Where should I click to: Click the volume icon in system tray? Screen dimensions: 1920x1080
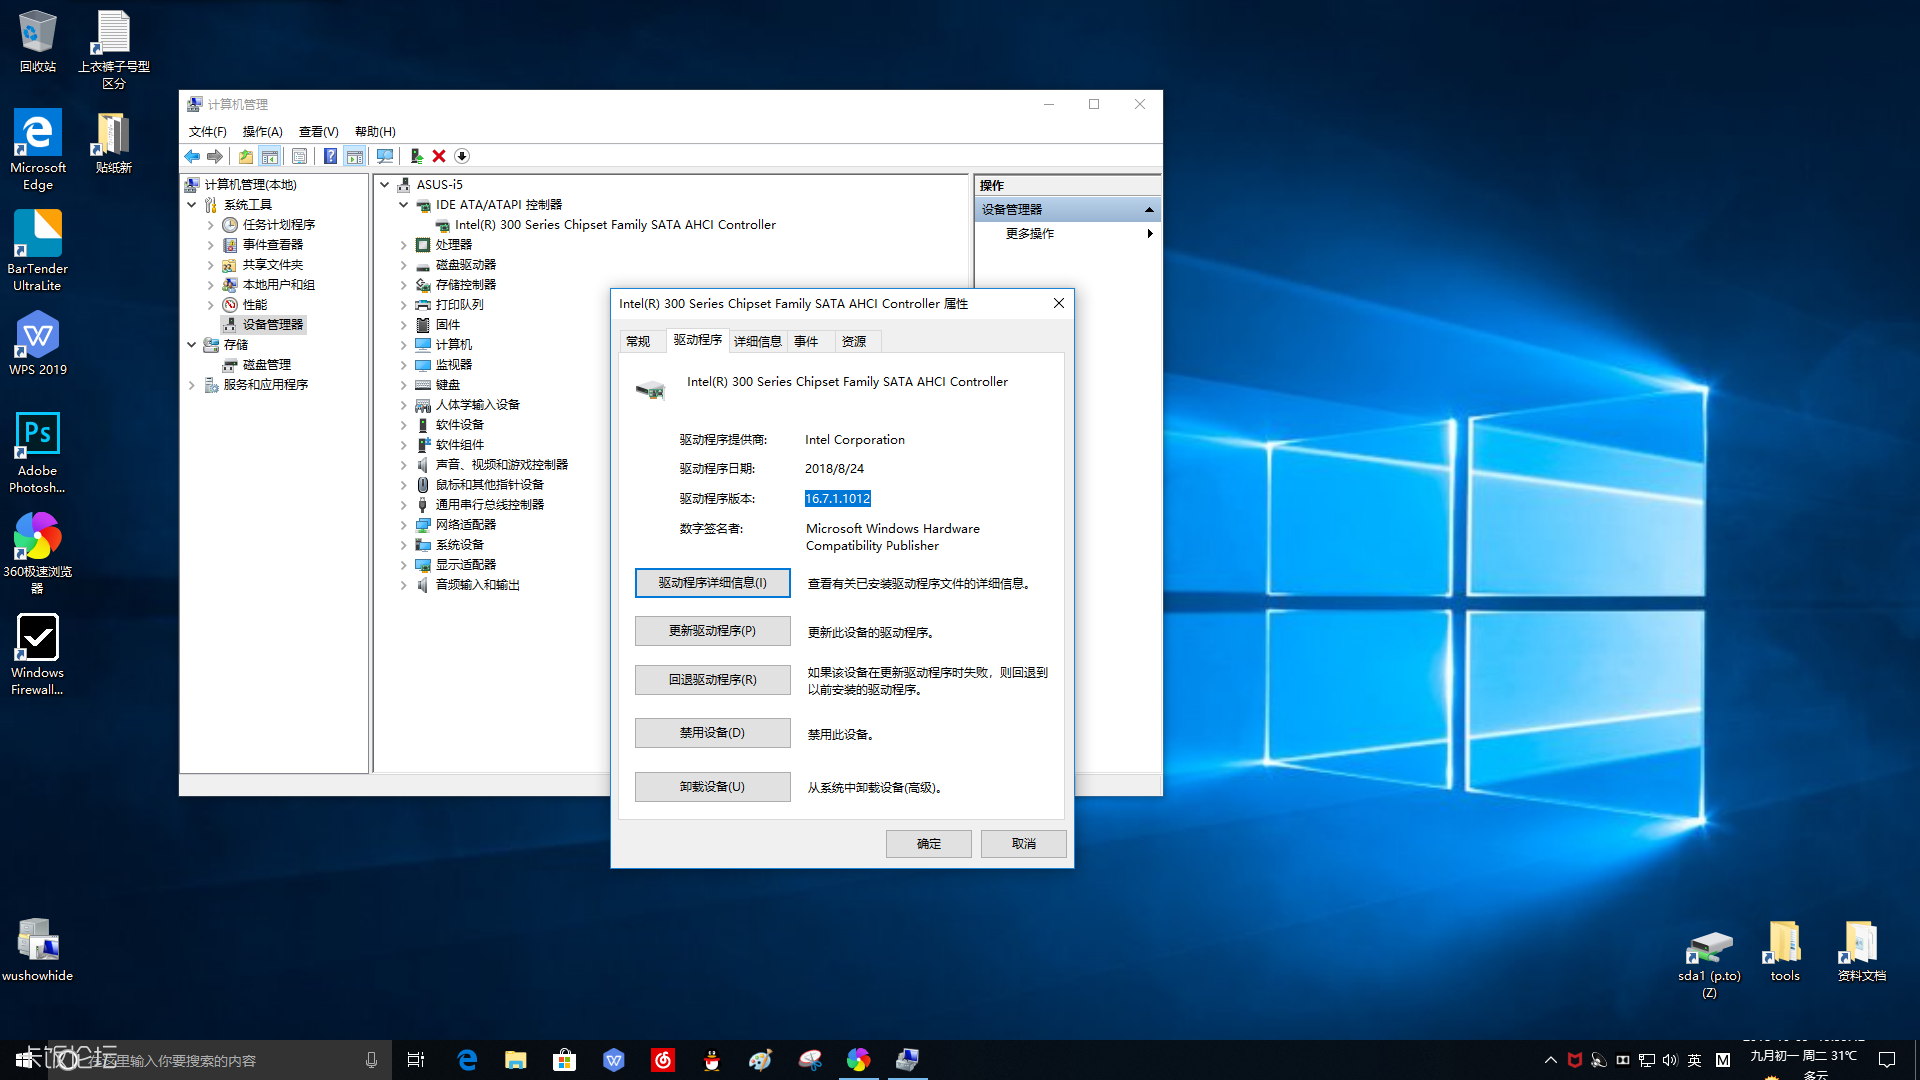(1670, 1060)
